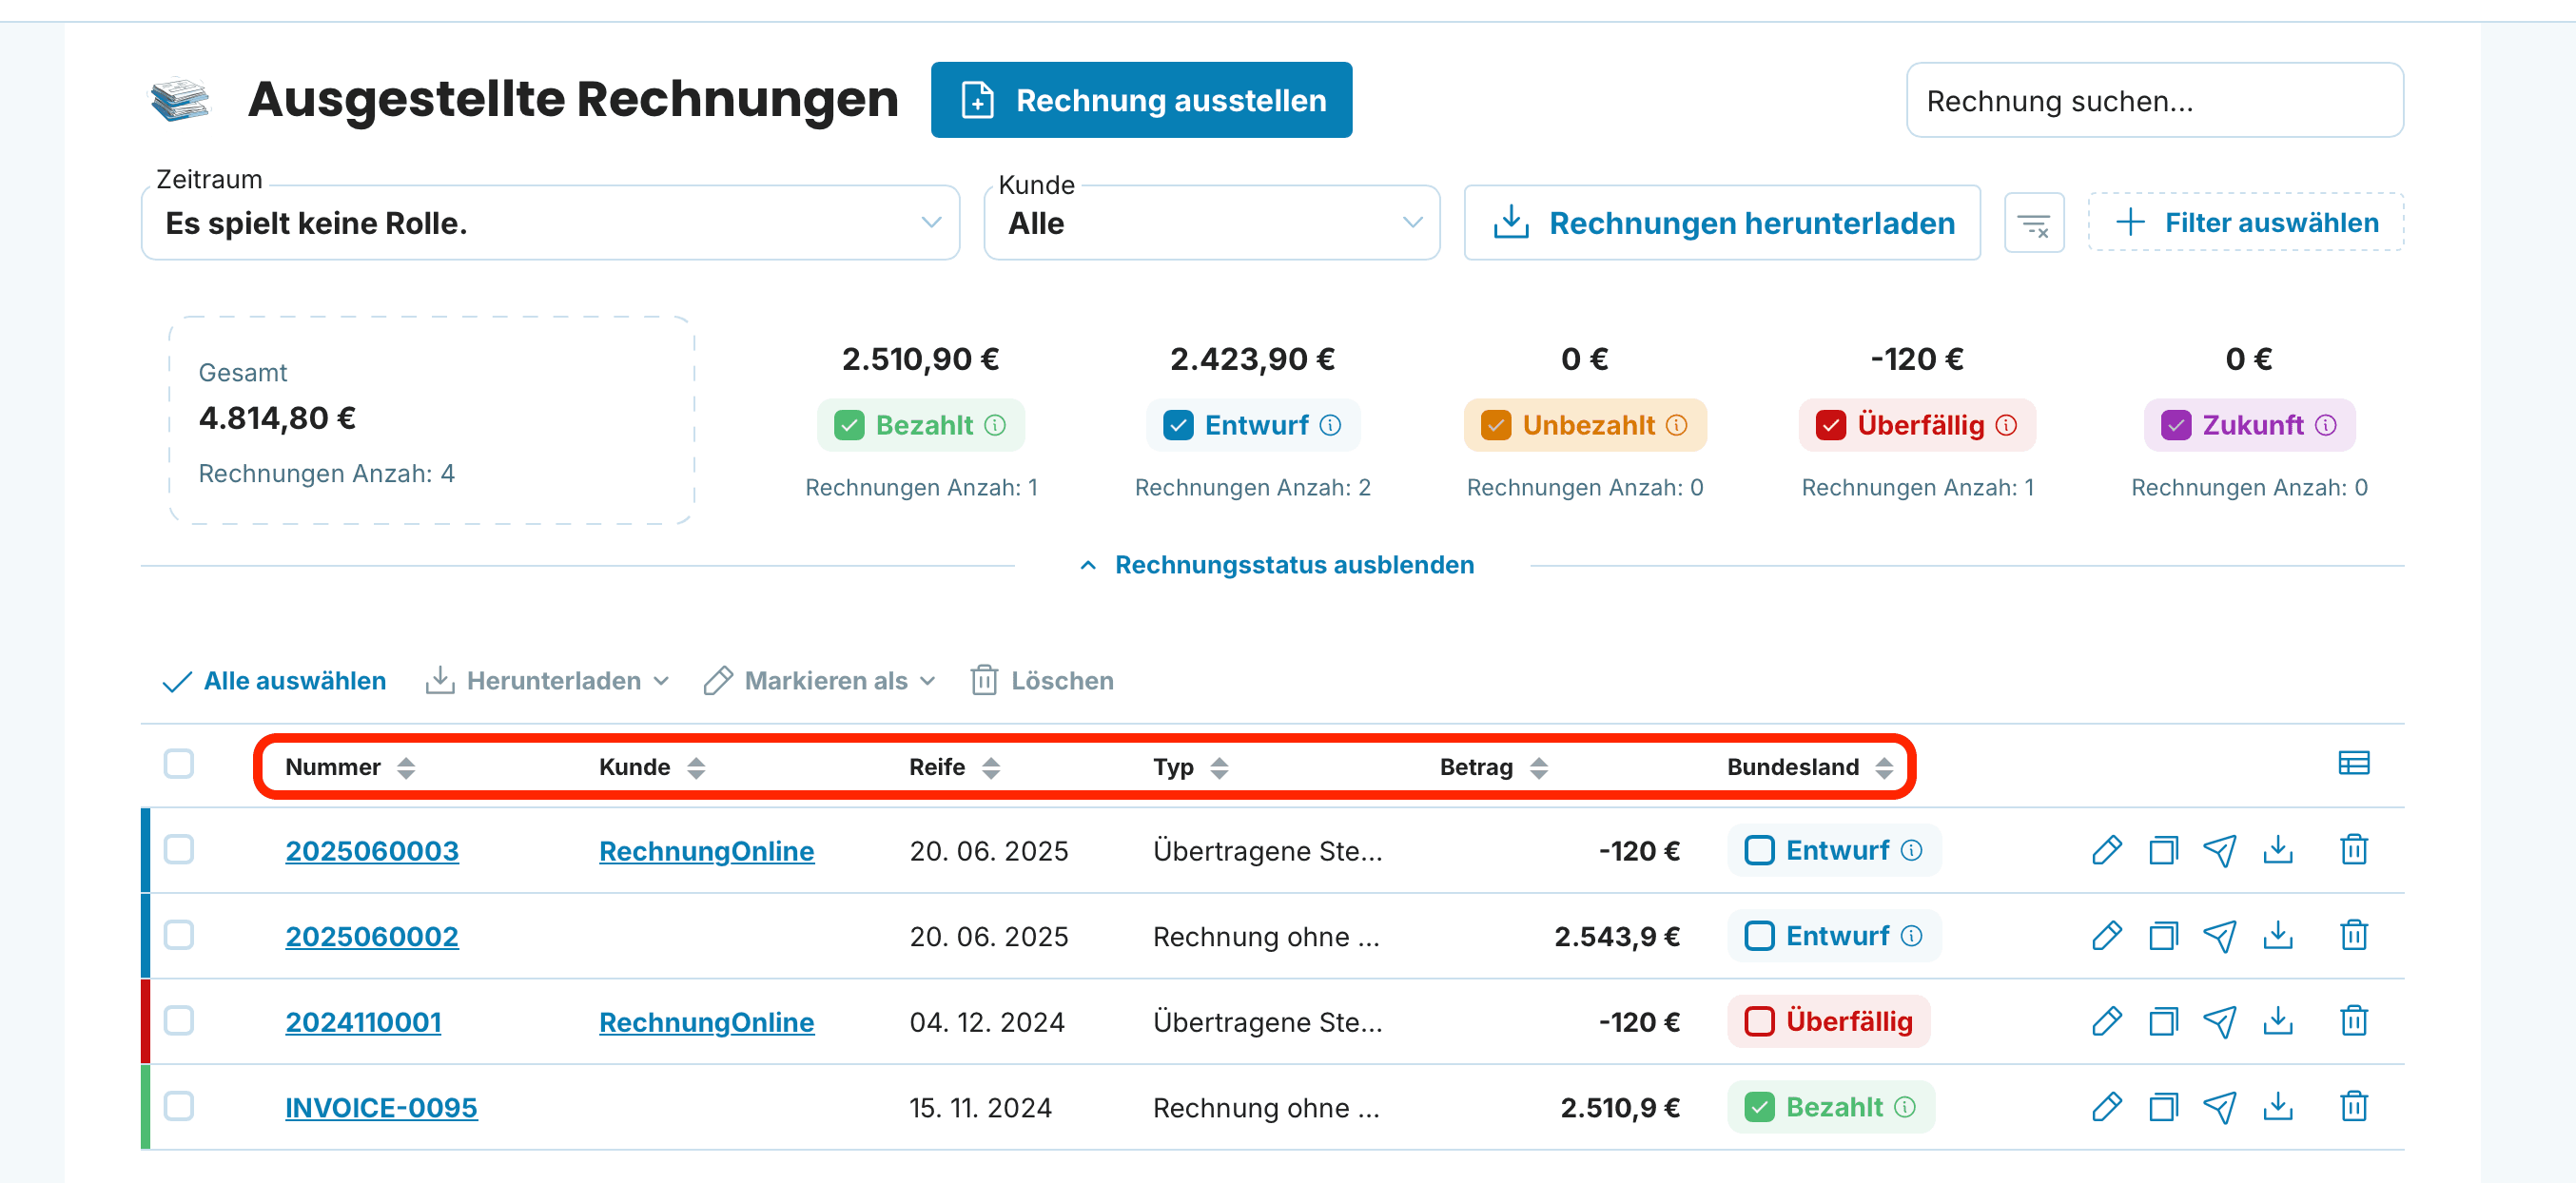Duplicate invoice 2024110001 using the copy icon

pos(2163,1021)
